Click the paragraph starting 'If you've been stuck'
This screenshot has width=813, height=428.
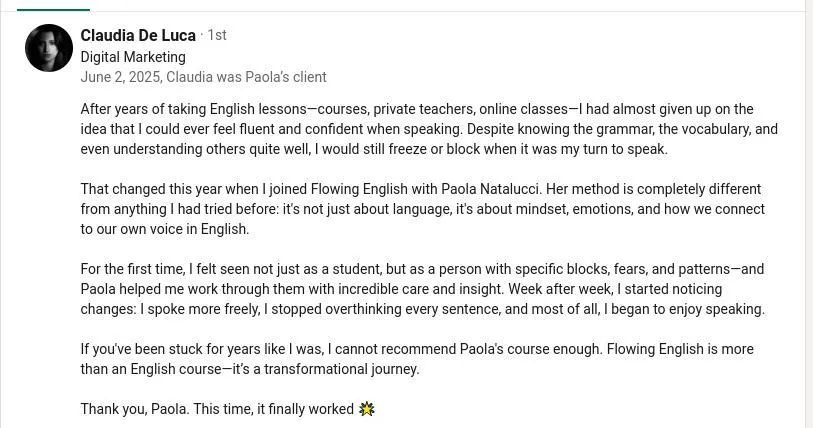(x=417, y=359)
